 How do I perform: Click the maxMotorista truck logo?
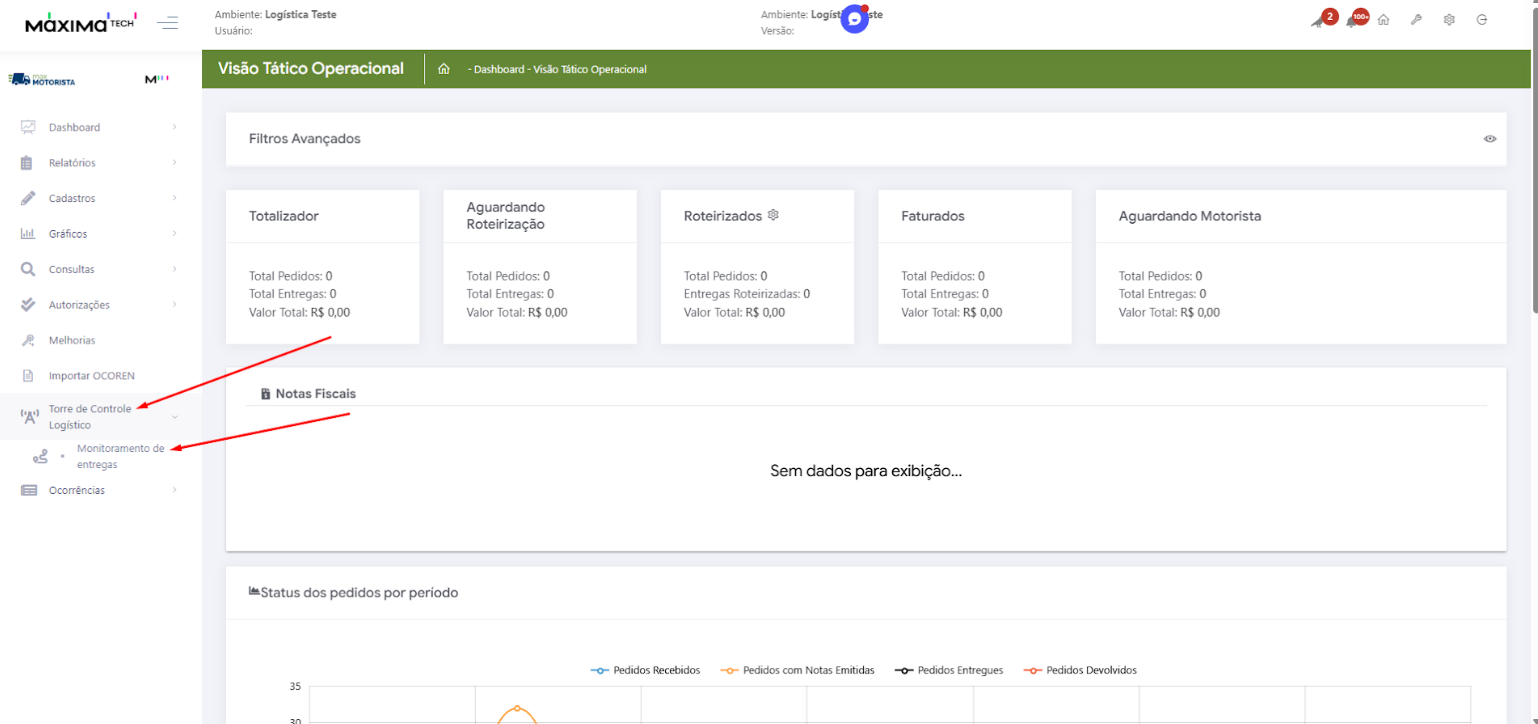point(42,79)
